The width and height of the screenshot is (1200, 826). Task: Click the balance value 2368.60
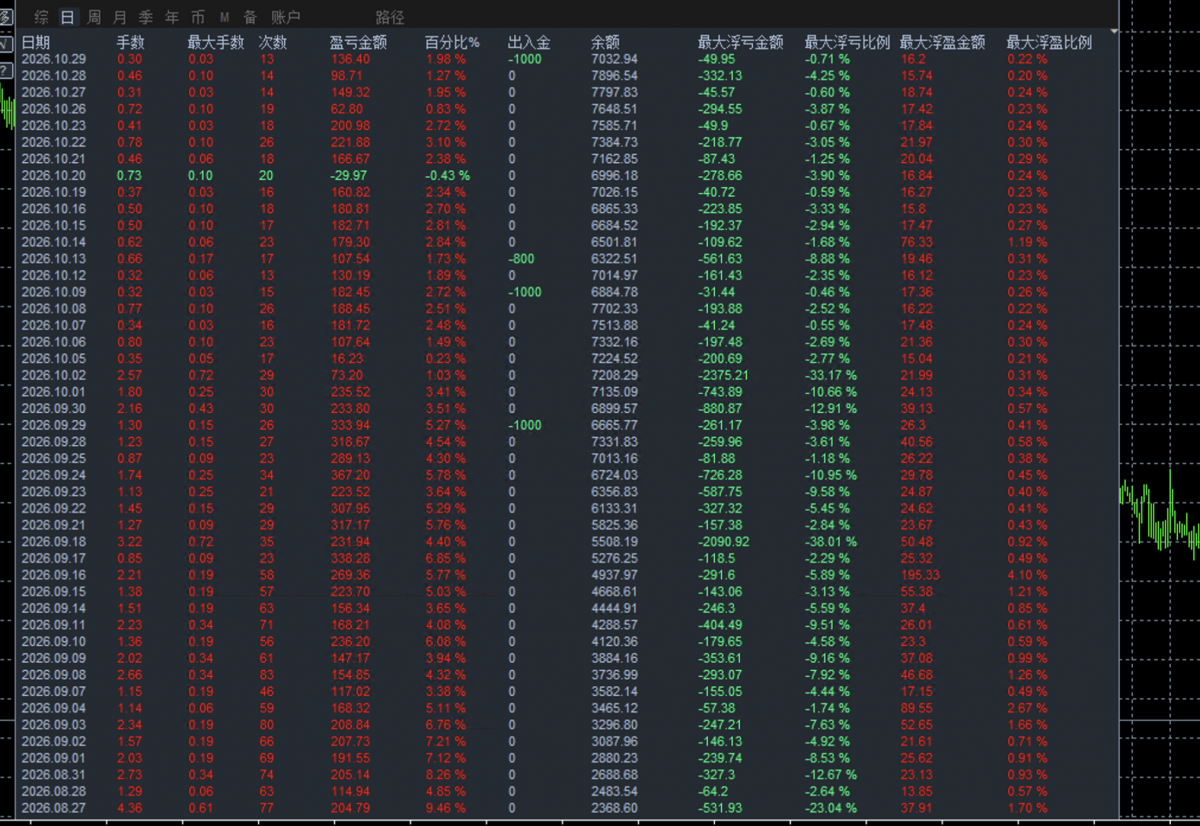pos(615,808)
